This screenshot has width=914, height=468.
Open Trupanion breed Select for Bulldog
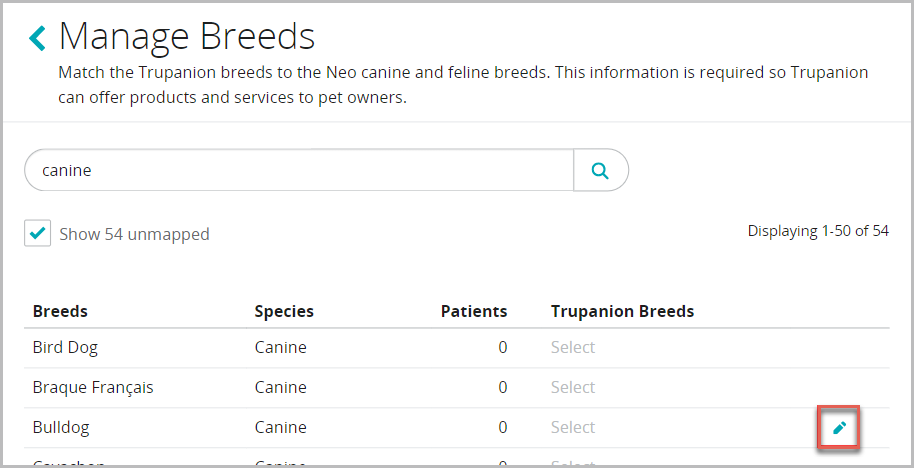pyautogui.click(x=573, y=428)
